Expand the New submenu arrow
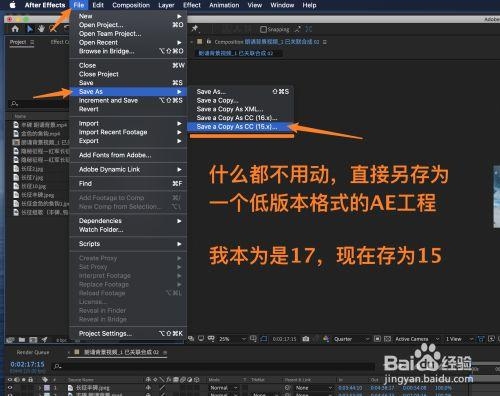This screenshot has width=500, height=396. tap(179, 16)
